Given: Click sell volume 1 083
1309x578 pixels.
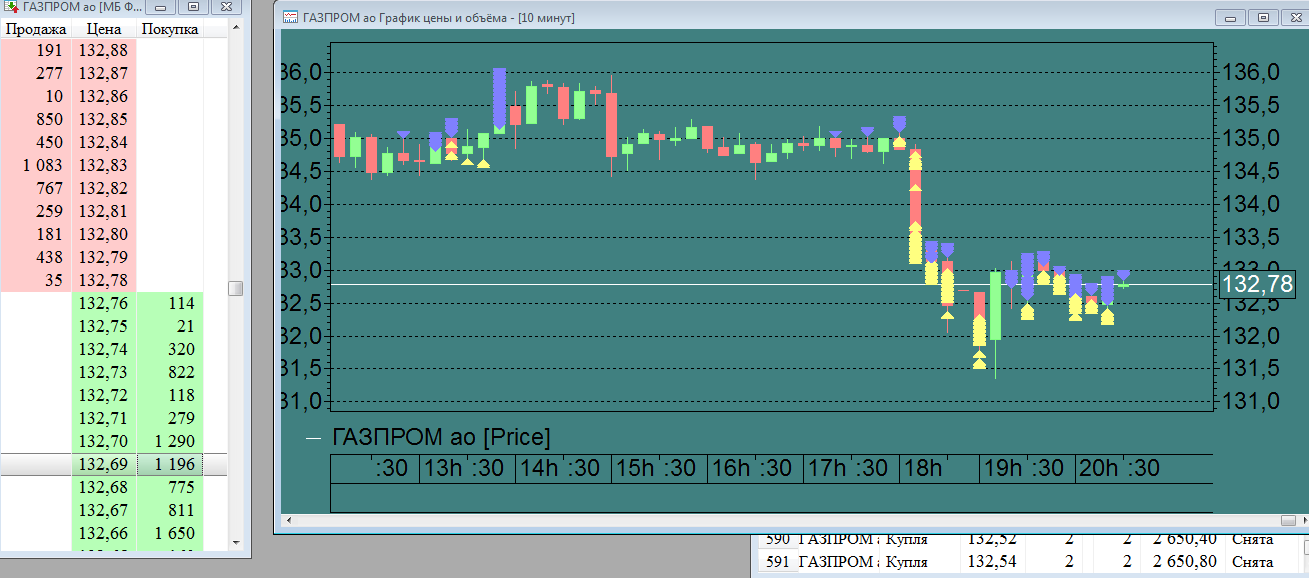Looking at the screenshot, I should (35, 165).
